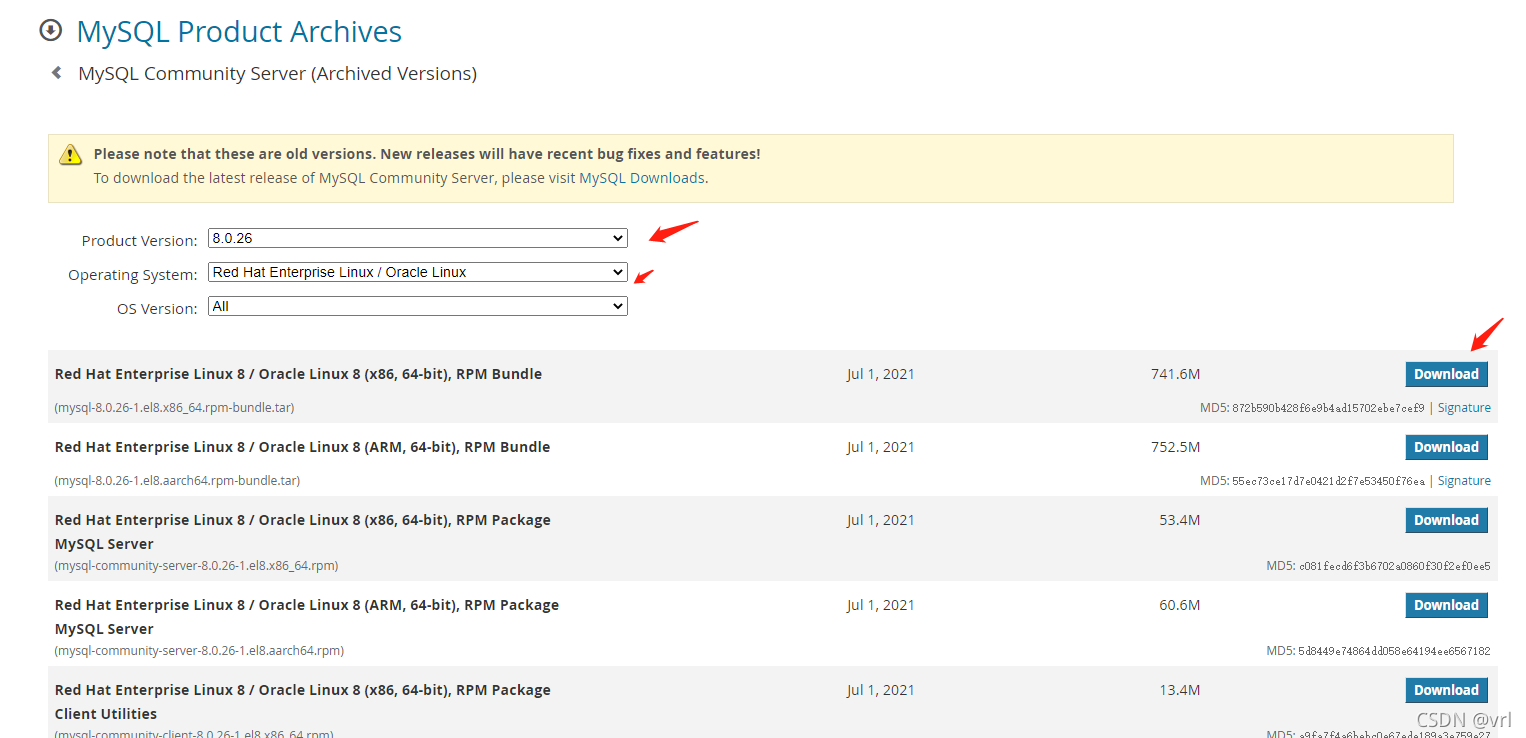Download the x86 64-bit MySQL Server RPM Package

1446,520
